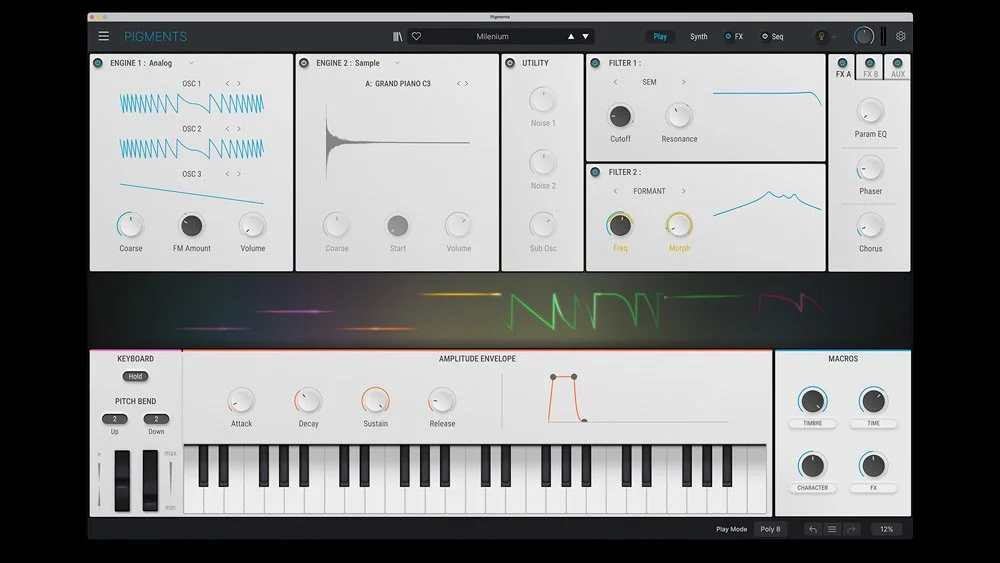This screenshot has height=563, width=1000.
Task: Click the Filter 1 Cutoff knob
Action: tap(620, 116)
